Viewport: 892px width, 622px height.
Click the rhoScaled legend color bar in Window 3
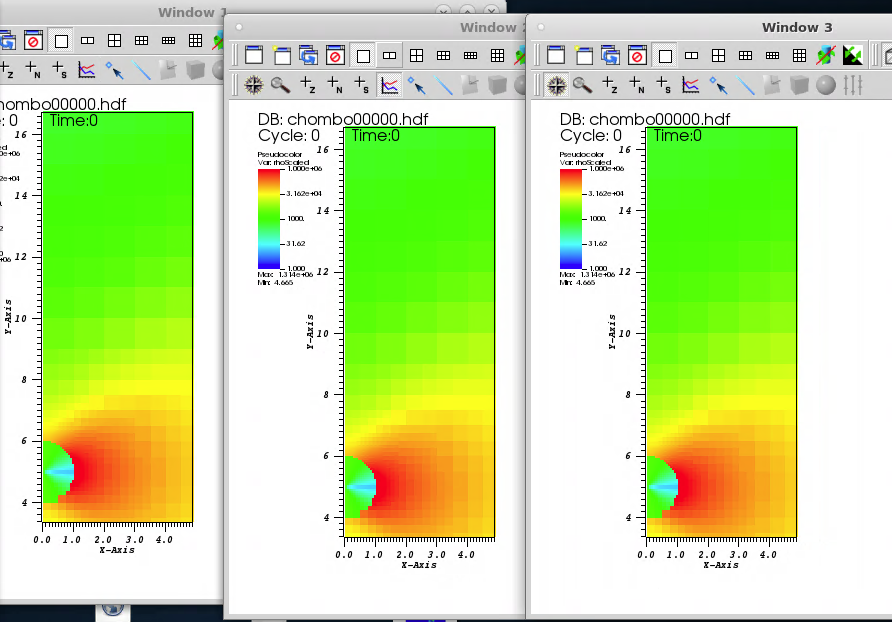click(x=571, y=219)
